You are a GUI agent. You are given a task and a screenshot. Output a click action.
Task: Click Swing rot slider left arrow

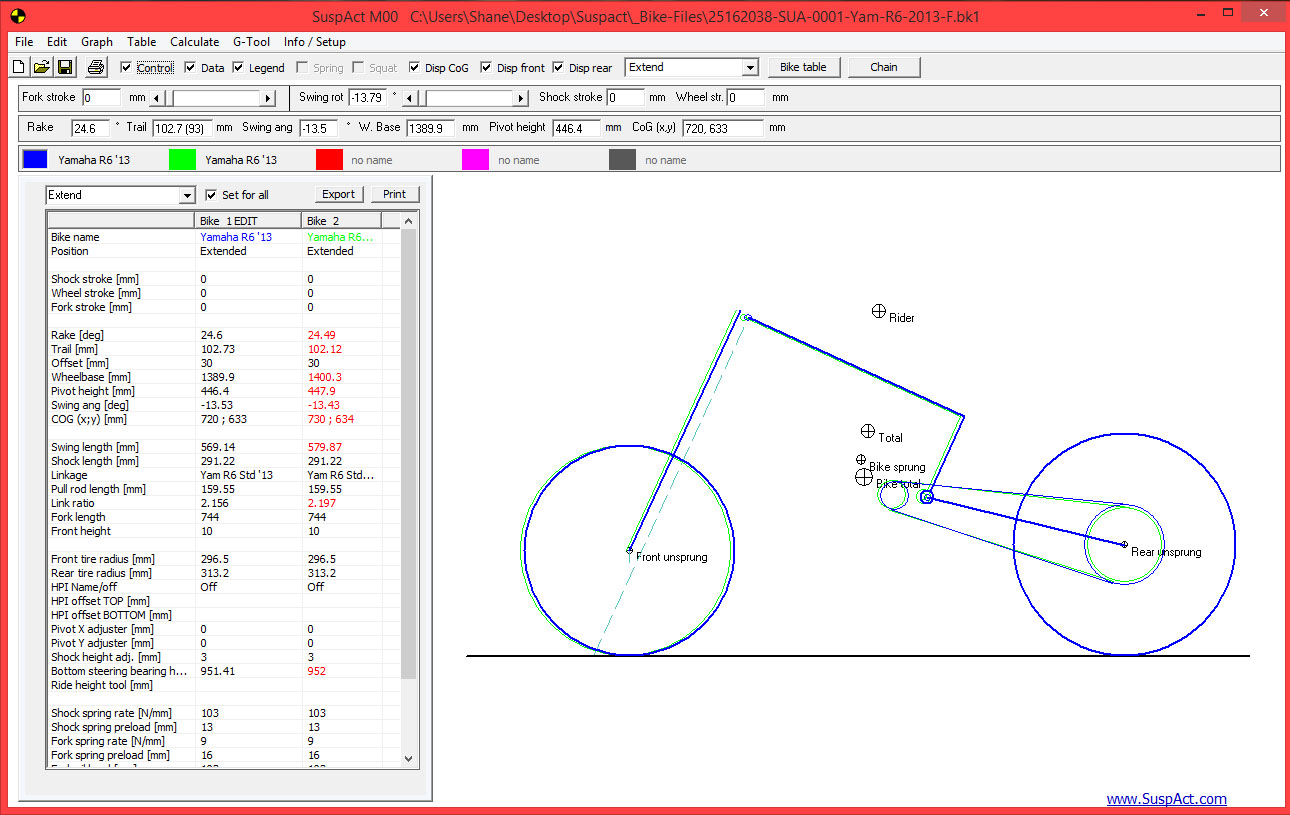408,98
